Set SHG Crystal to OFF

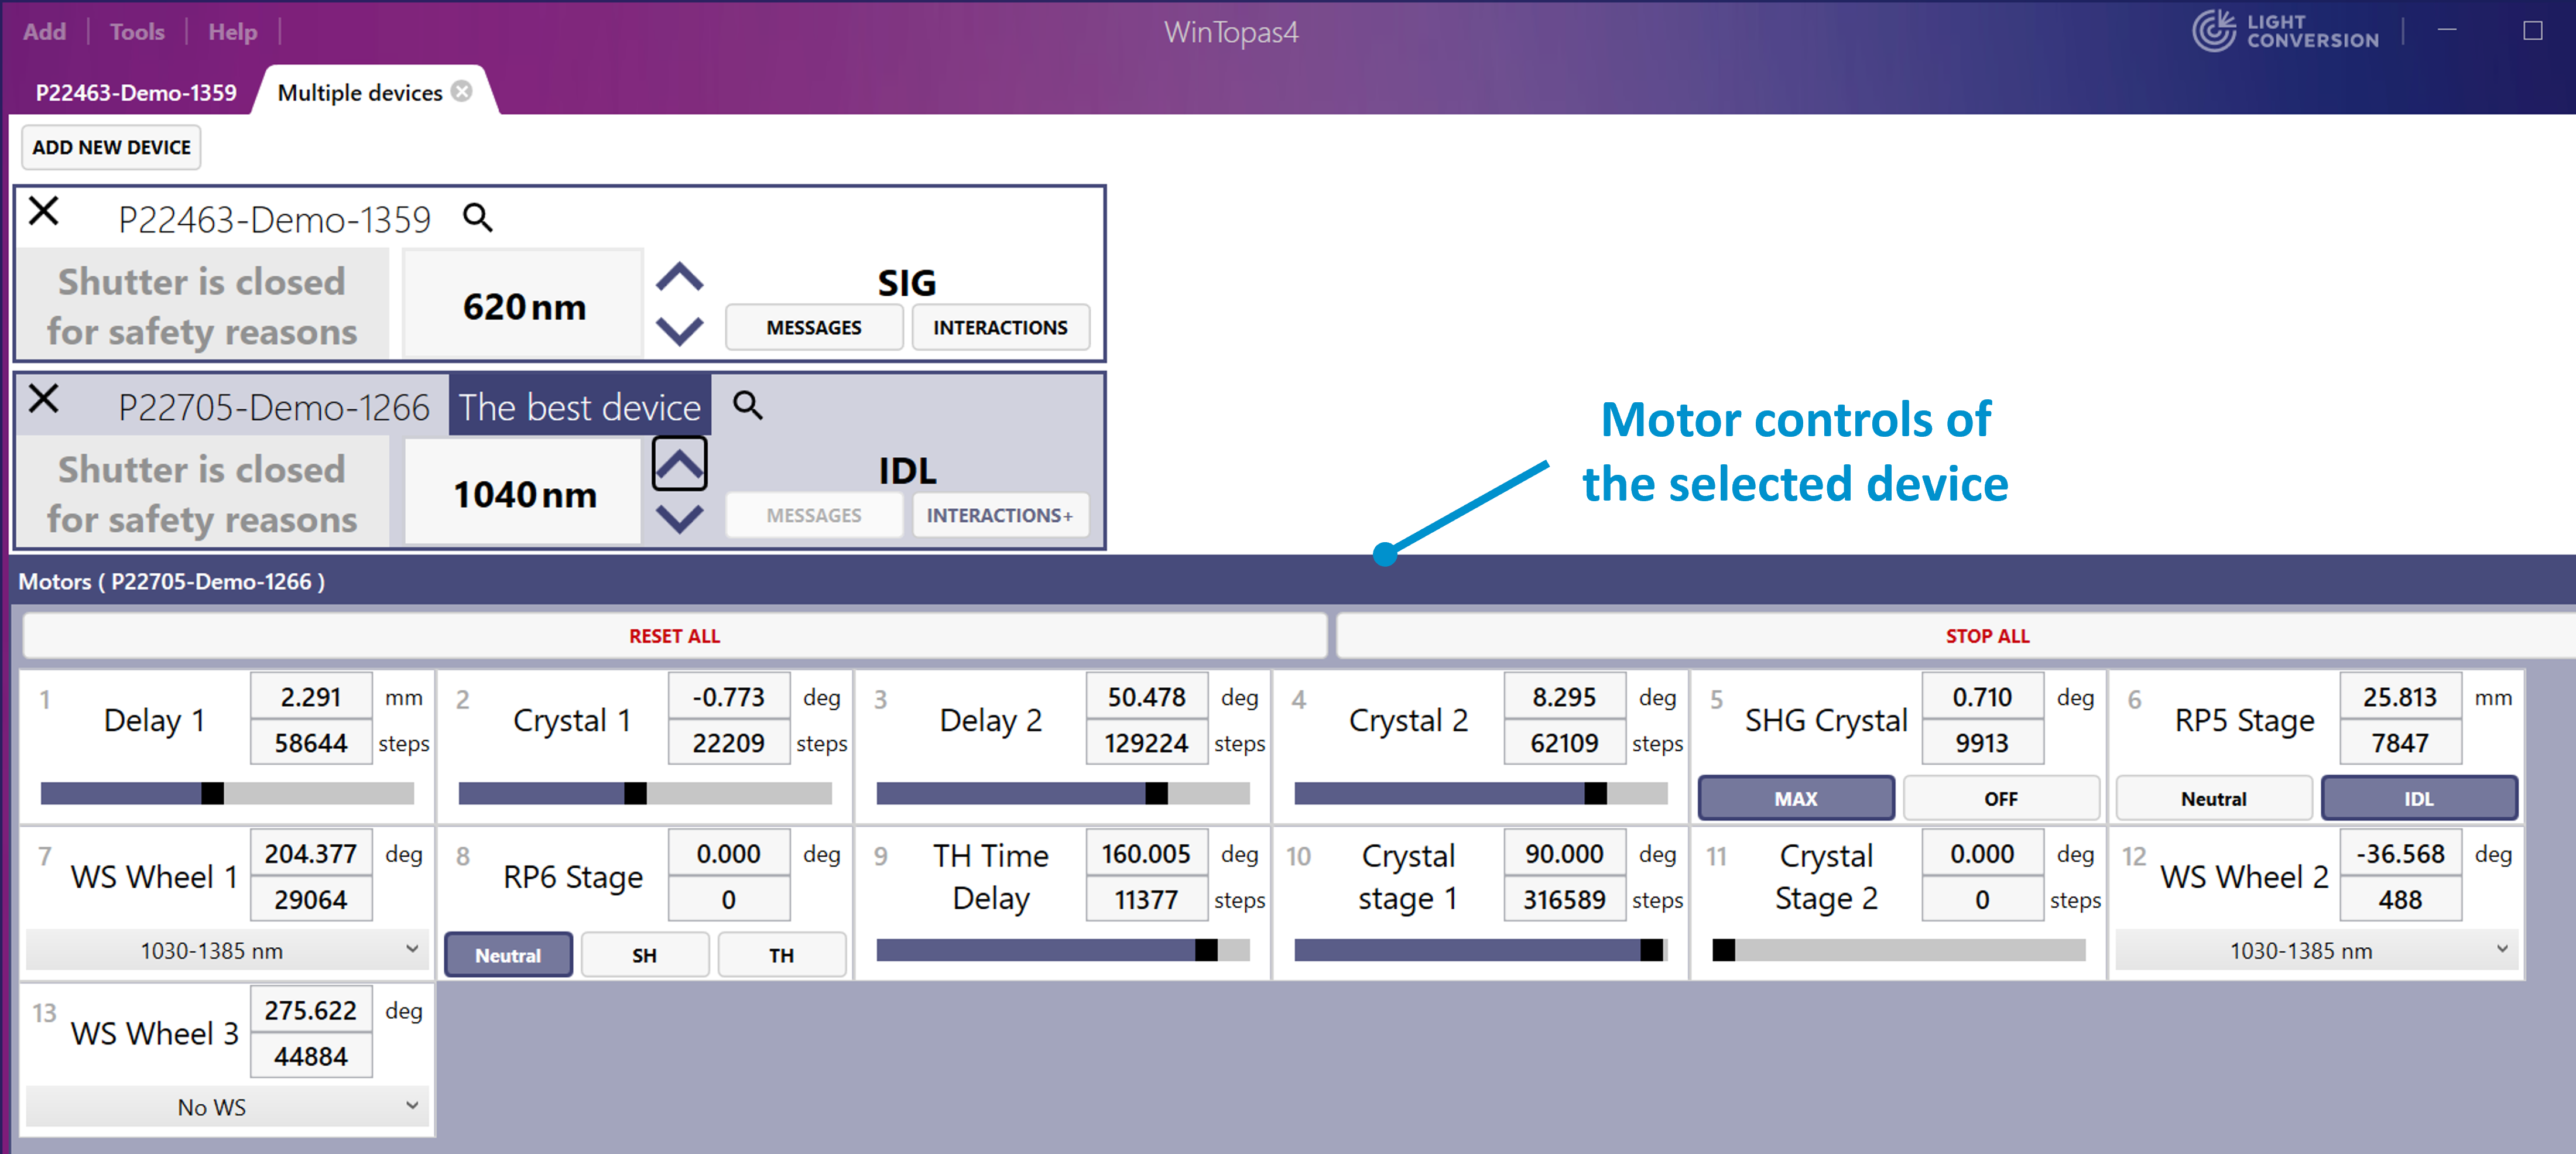click(x=2001, y=798)
